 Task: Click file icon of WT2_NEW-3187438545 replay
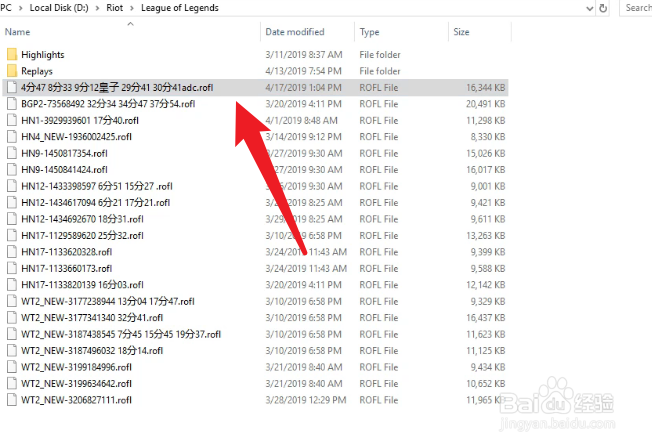12,334
